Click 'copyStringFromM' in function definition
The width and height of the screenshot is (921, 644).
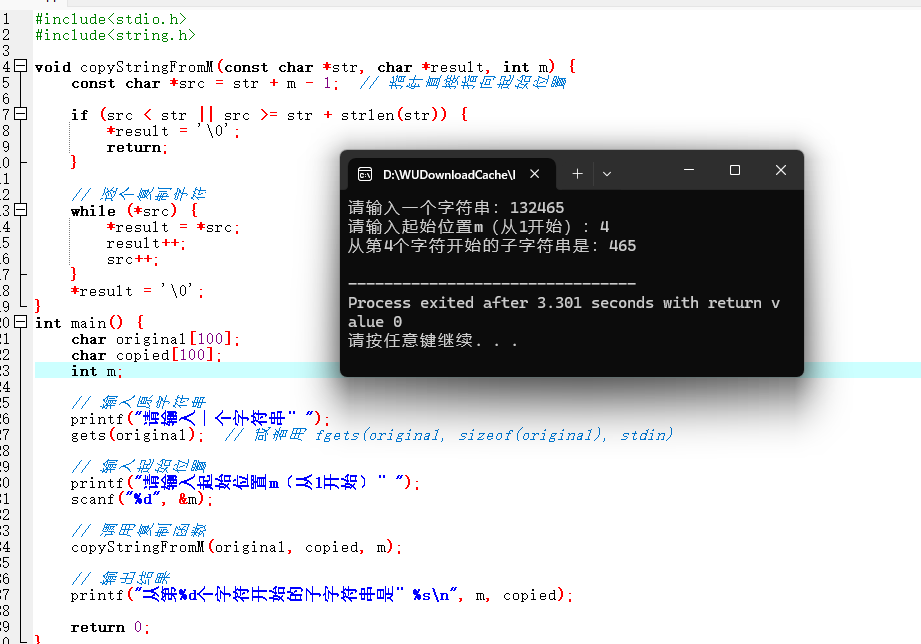[x=146, y=68]
